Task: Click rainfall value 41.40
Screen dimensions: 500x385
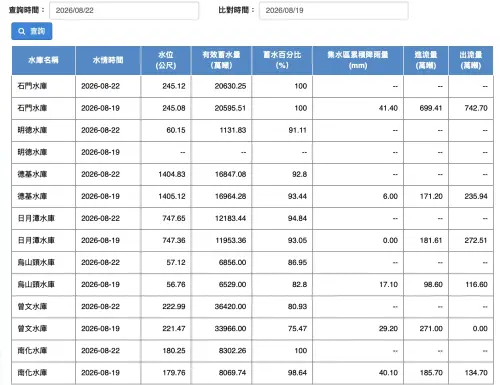Action: 388,108
